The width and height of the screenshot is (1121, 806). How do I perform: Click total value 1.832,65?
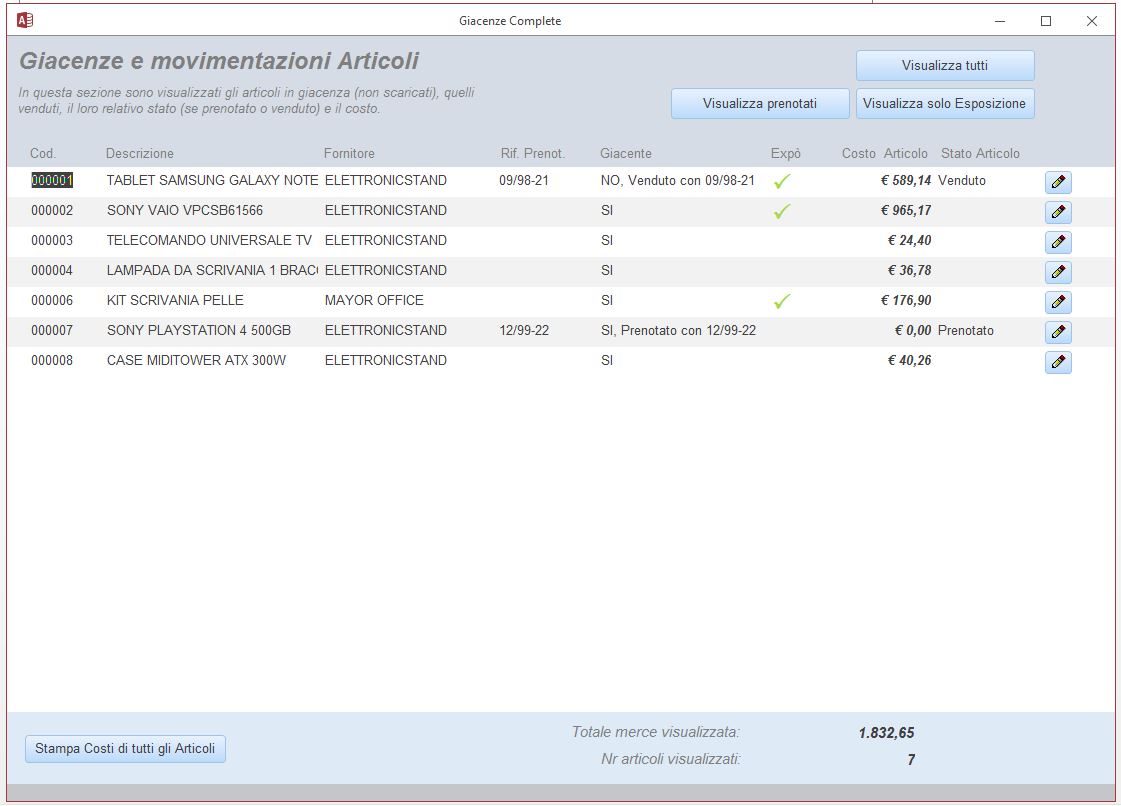(887, 733)
